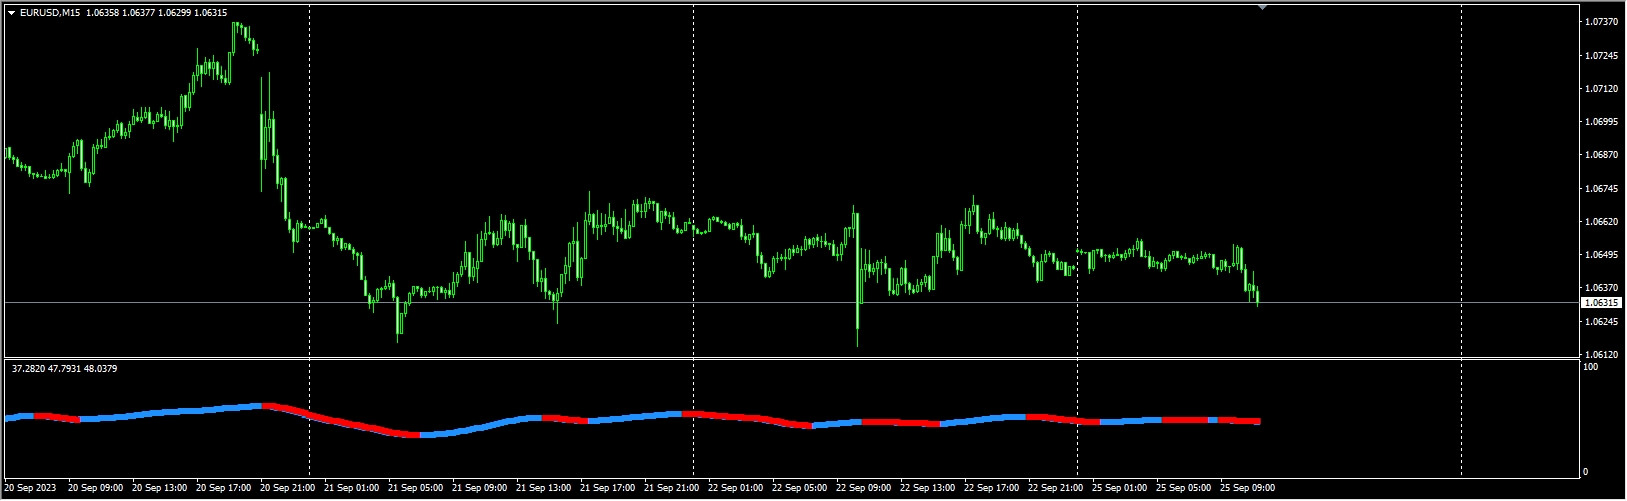1627x501 pixels.
Task: Click the 1.06745 price scale label
Action: (1602, 188)
